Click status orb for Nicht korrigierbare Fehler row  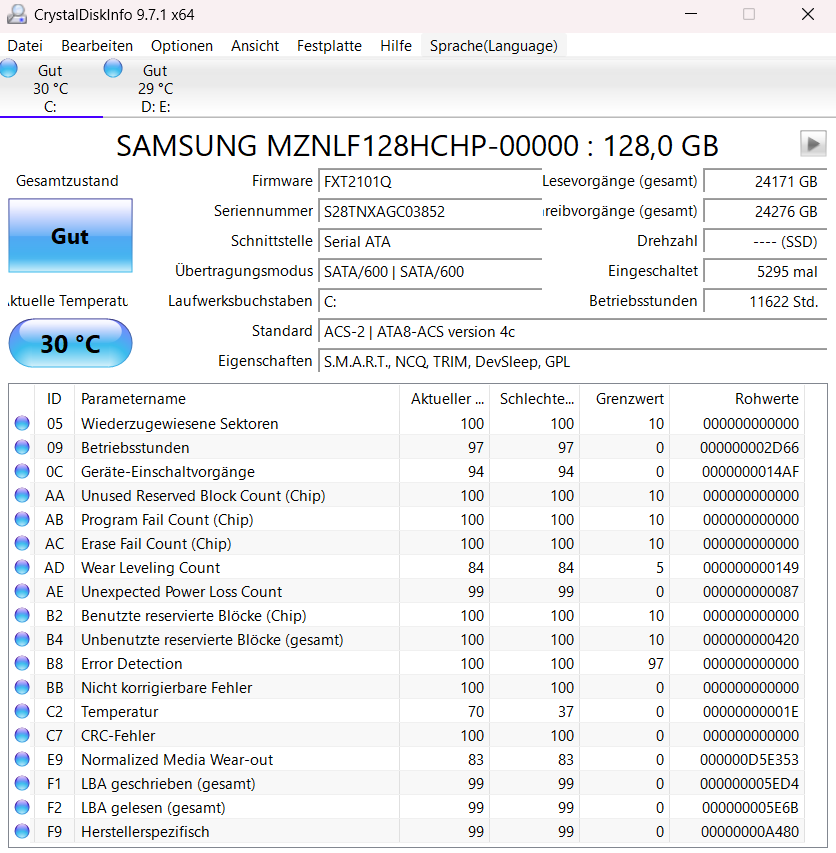[x=22, y=687]
